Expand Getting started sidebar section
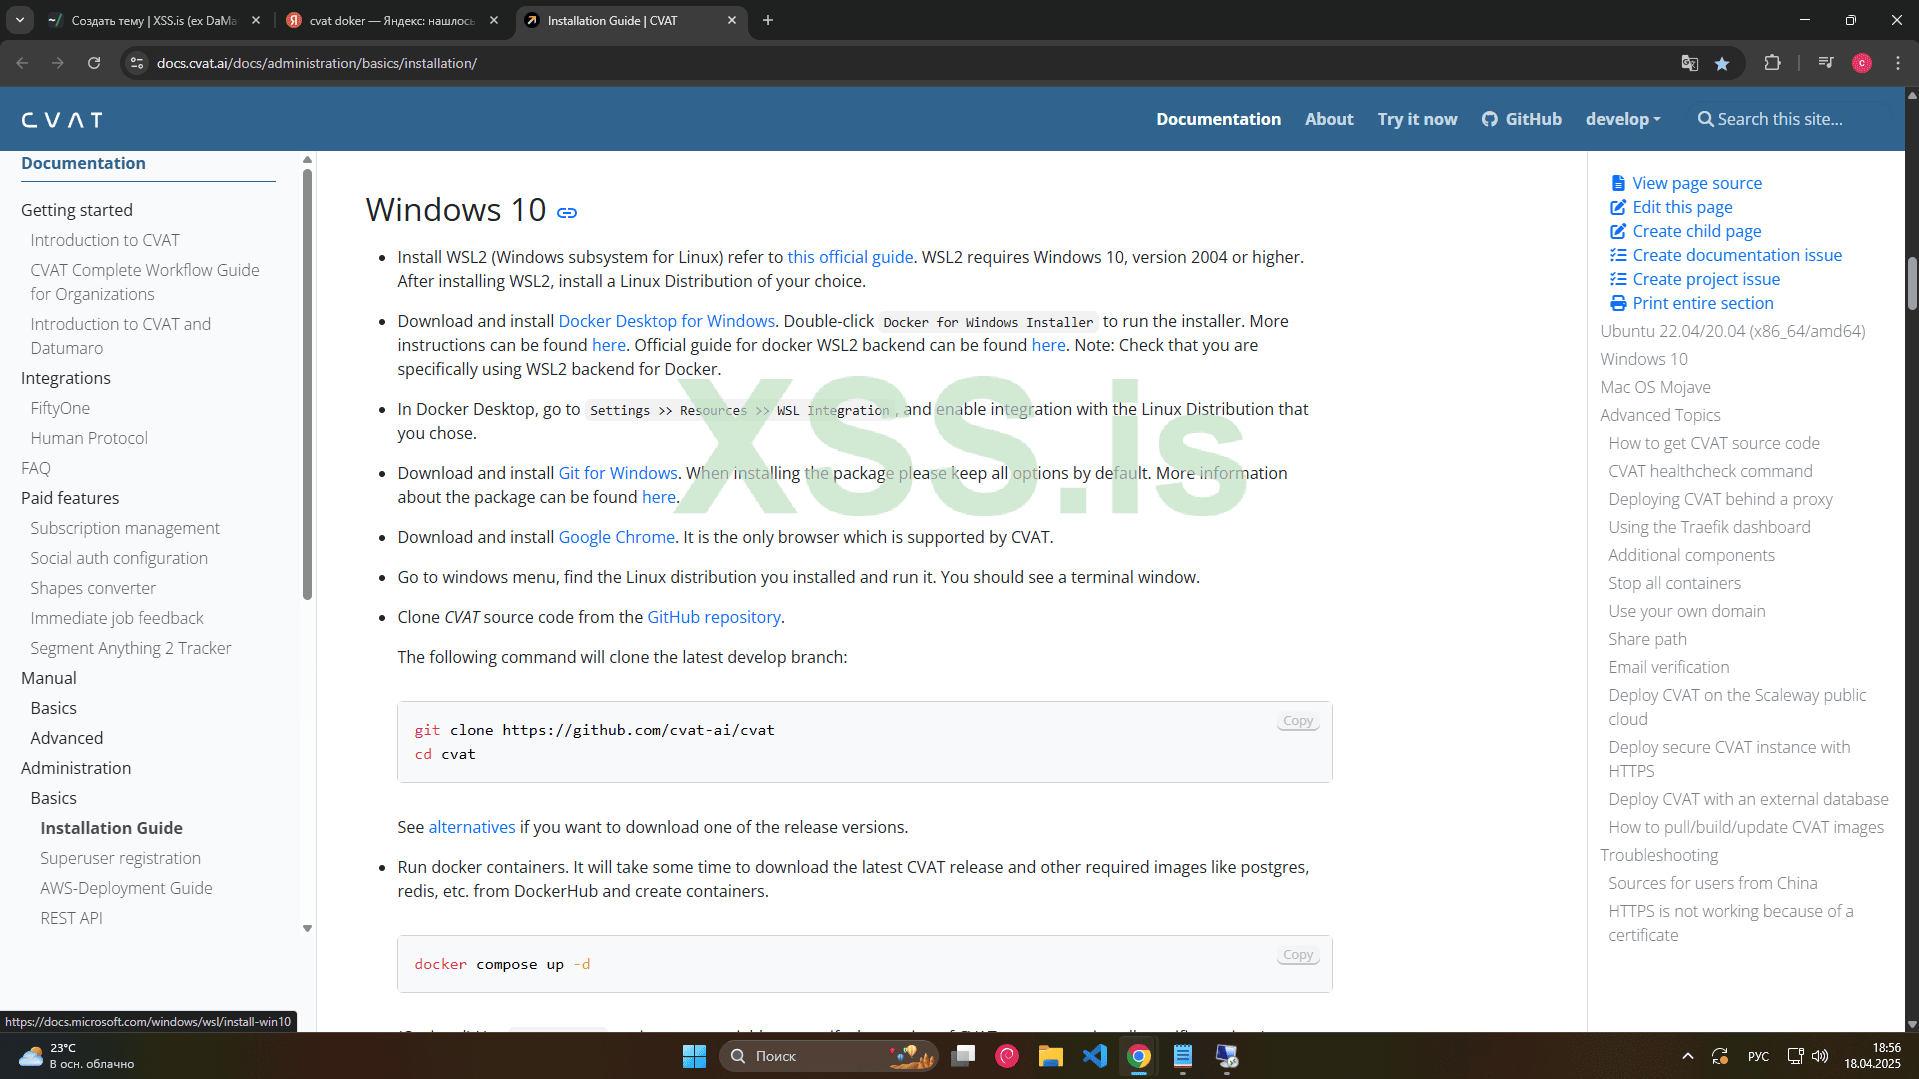Screen dimensions: 1919x1079 click(x=77, y=210)
